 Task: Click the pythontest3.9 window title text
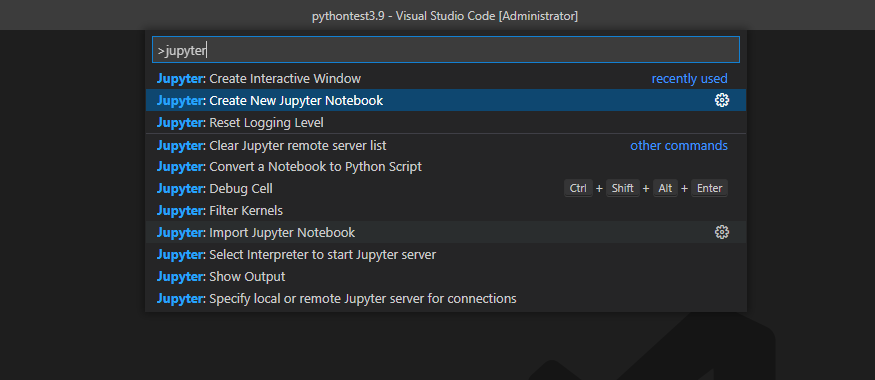(445, 16)
